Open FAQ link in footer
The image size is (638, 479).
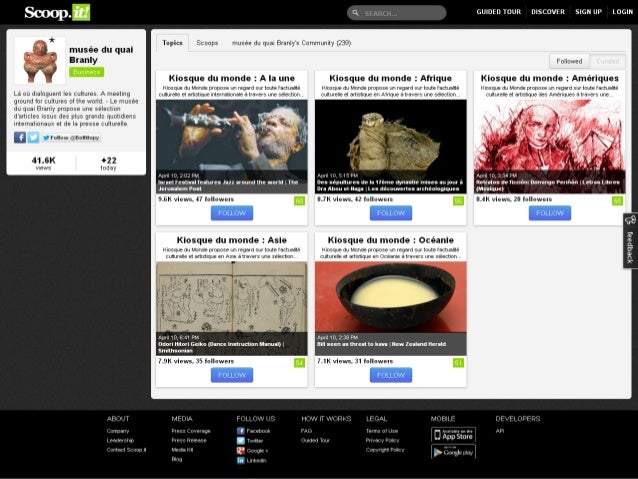pyautogui.click(x=306, y=431)
